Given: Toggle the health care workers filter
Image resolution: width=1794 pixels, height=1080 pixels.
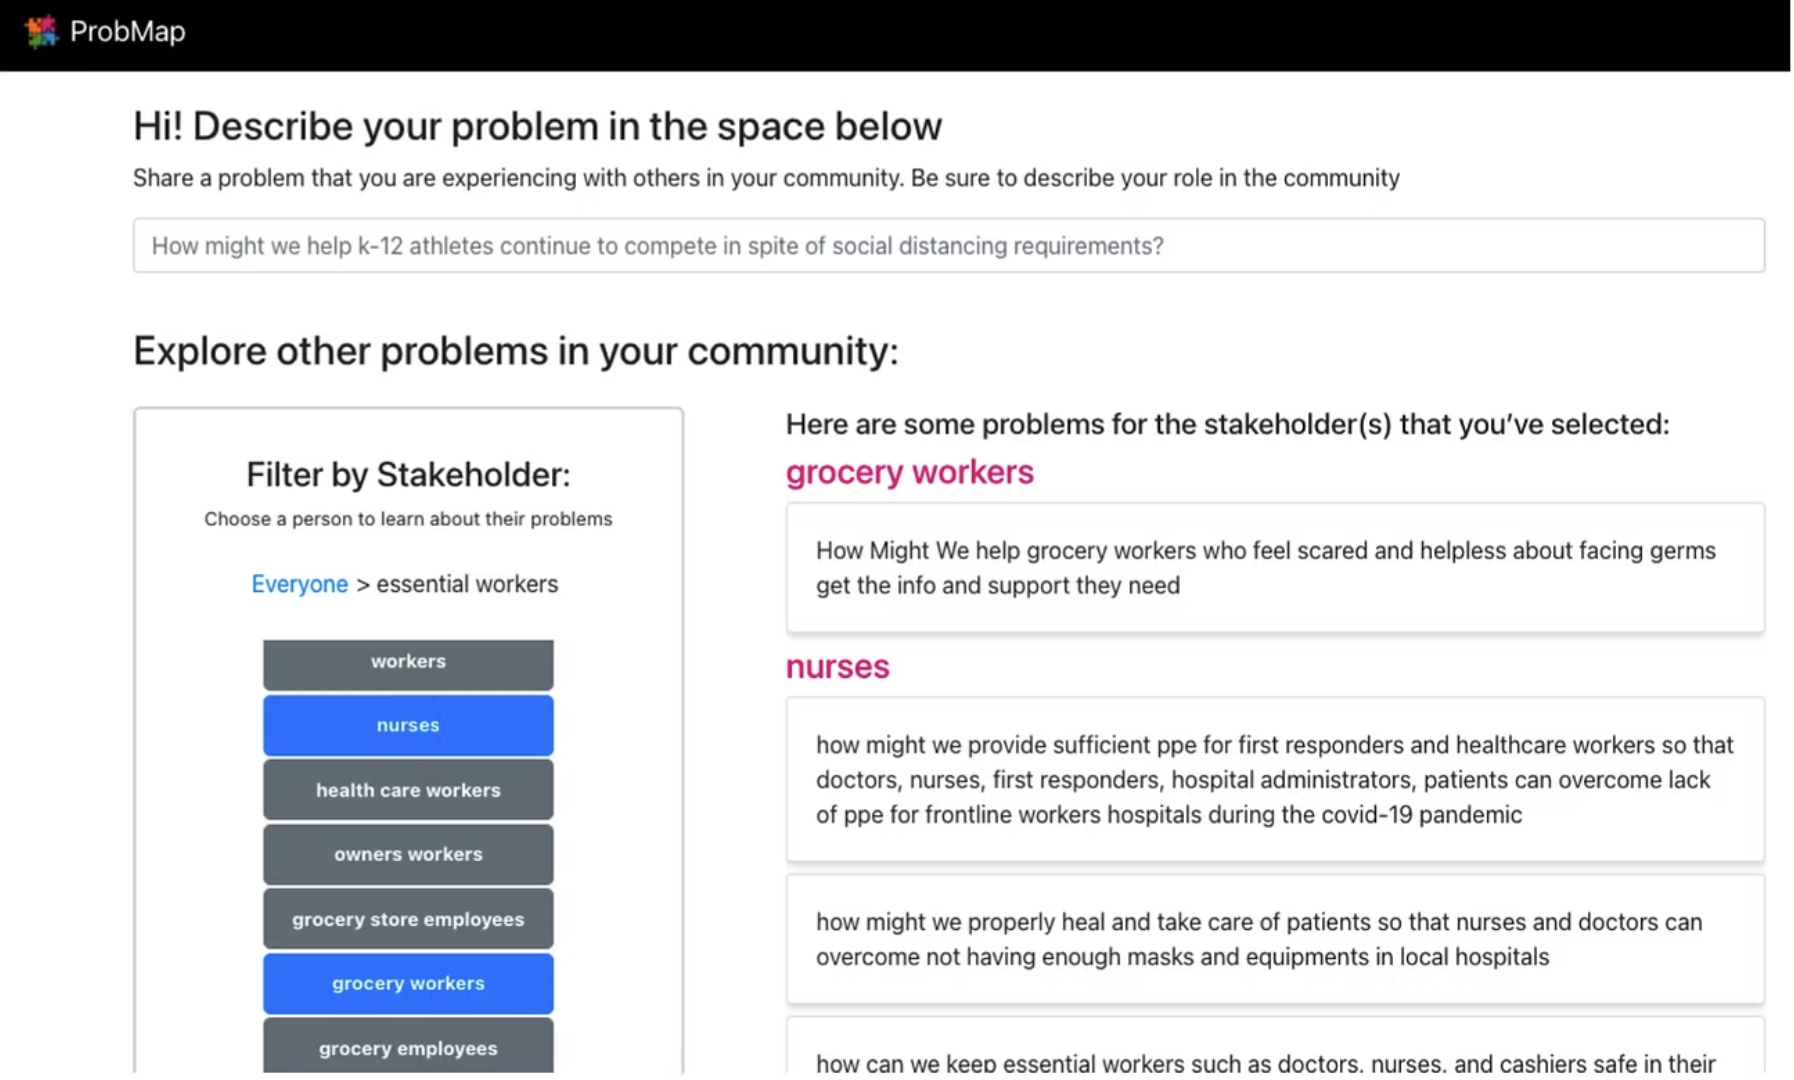Looking at the screenshot, I should tap(408, 790).
